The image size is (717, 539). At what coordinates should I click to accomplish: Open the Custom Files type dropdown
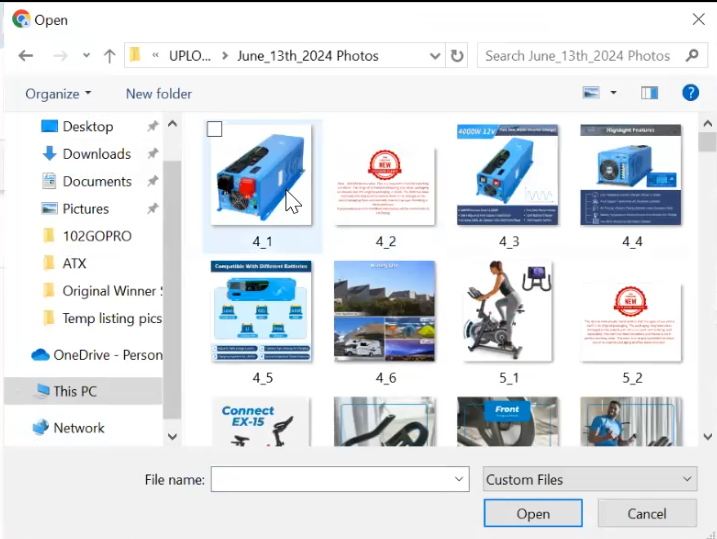tap(590, 480)
